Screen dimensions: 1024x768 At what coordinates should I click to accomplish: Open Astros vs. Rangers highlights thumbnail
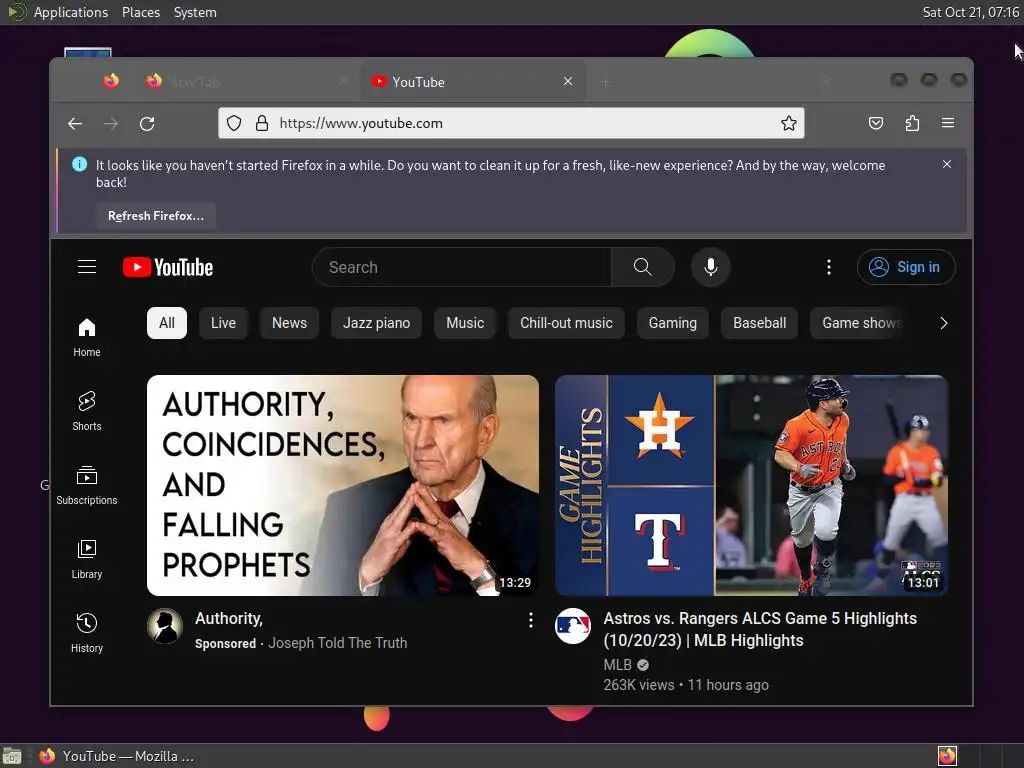pos(752,485)
